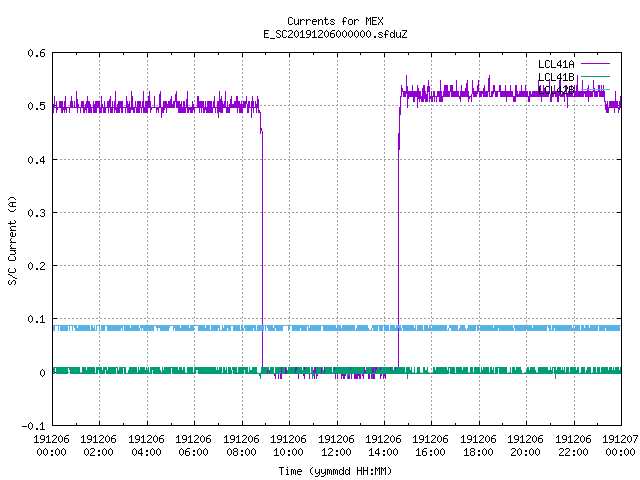
Task: Click the x-axis label 'Time (yymmdd HH:MM)'
Action: [x=335, y=471]
